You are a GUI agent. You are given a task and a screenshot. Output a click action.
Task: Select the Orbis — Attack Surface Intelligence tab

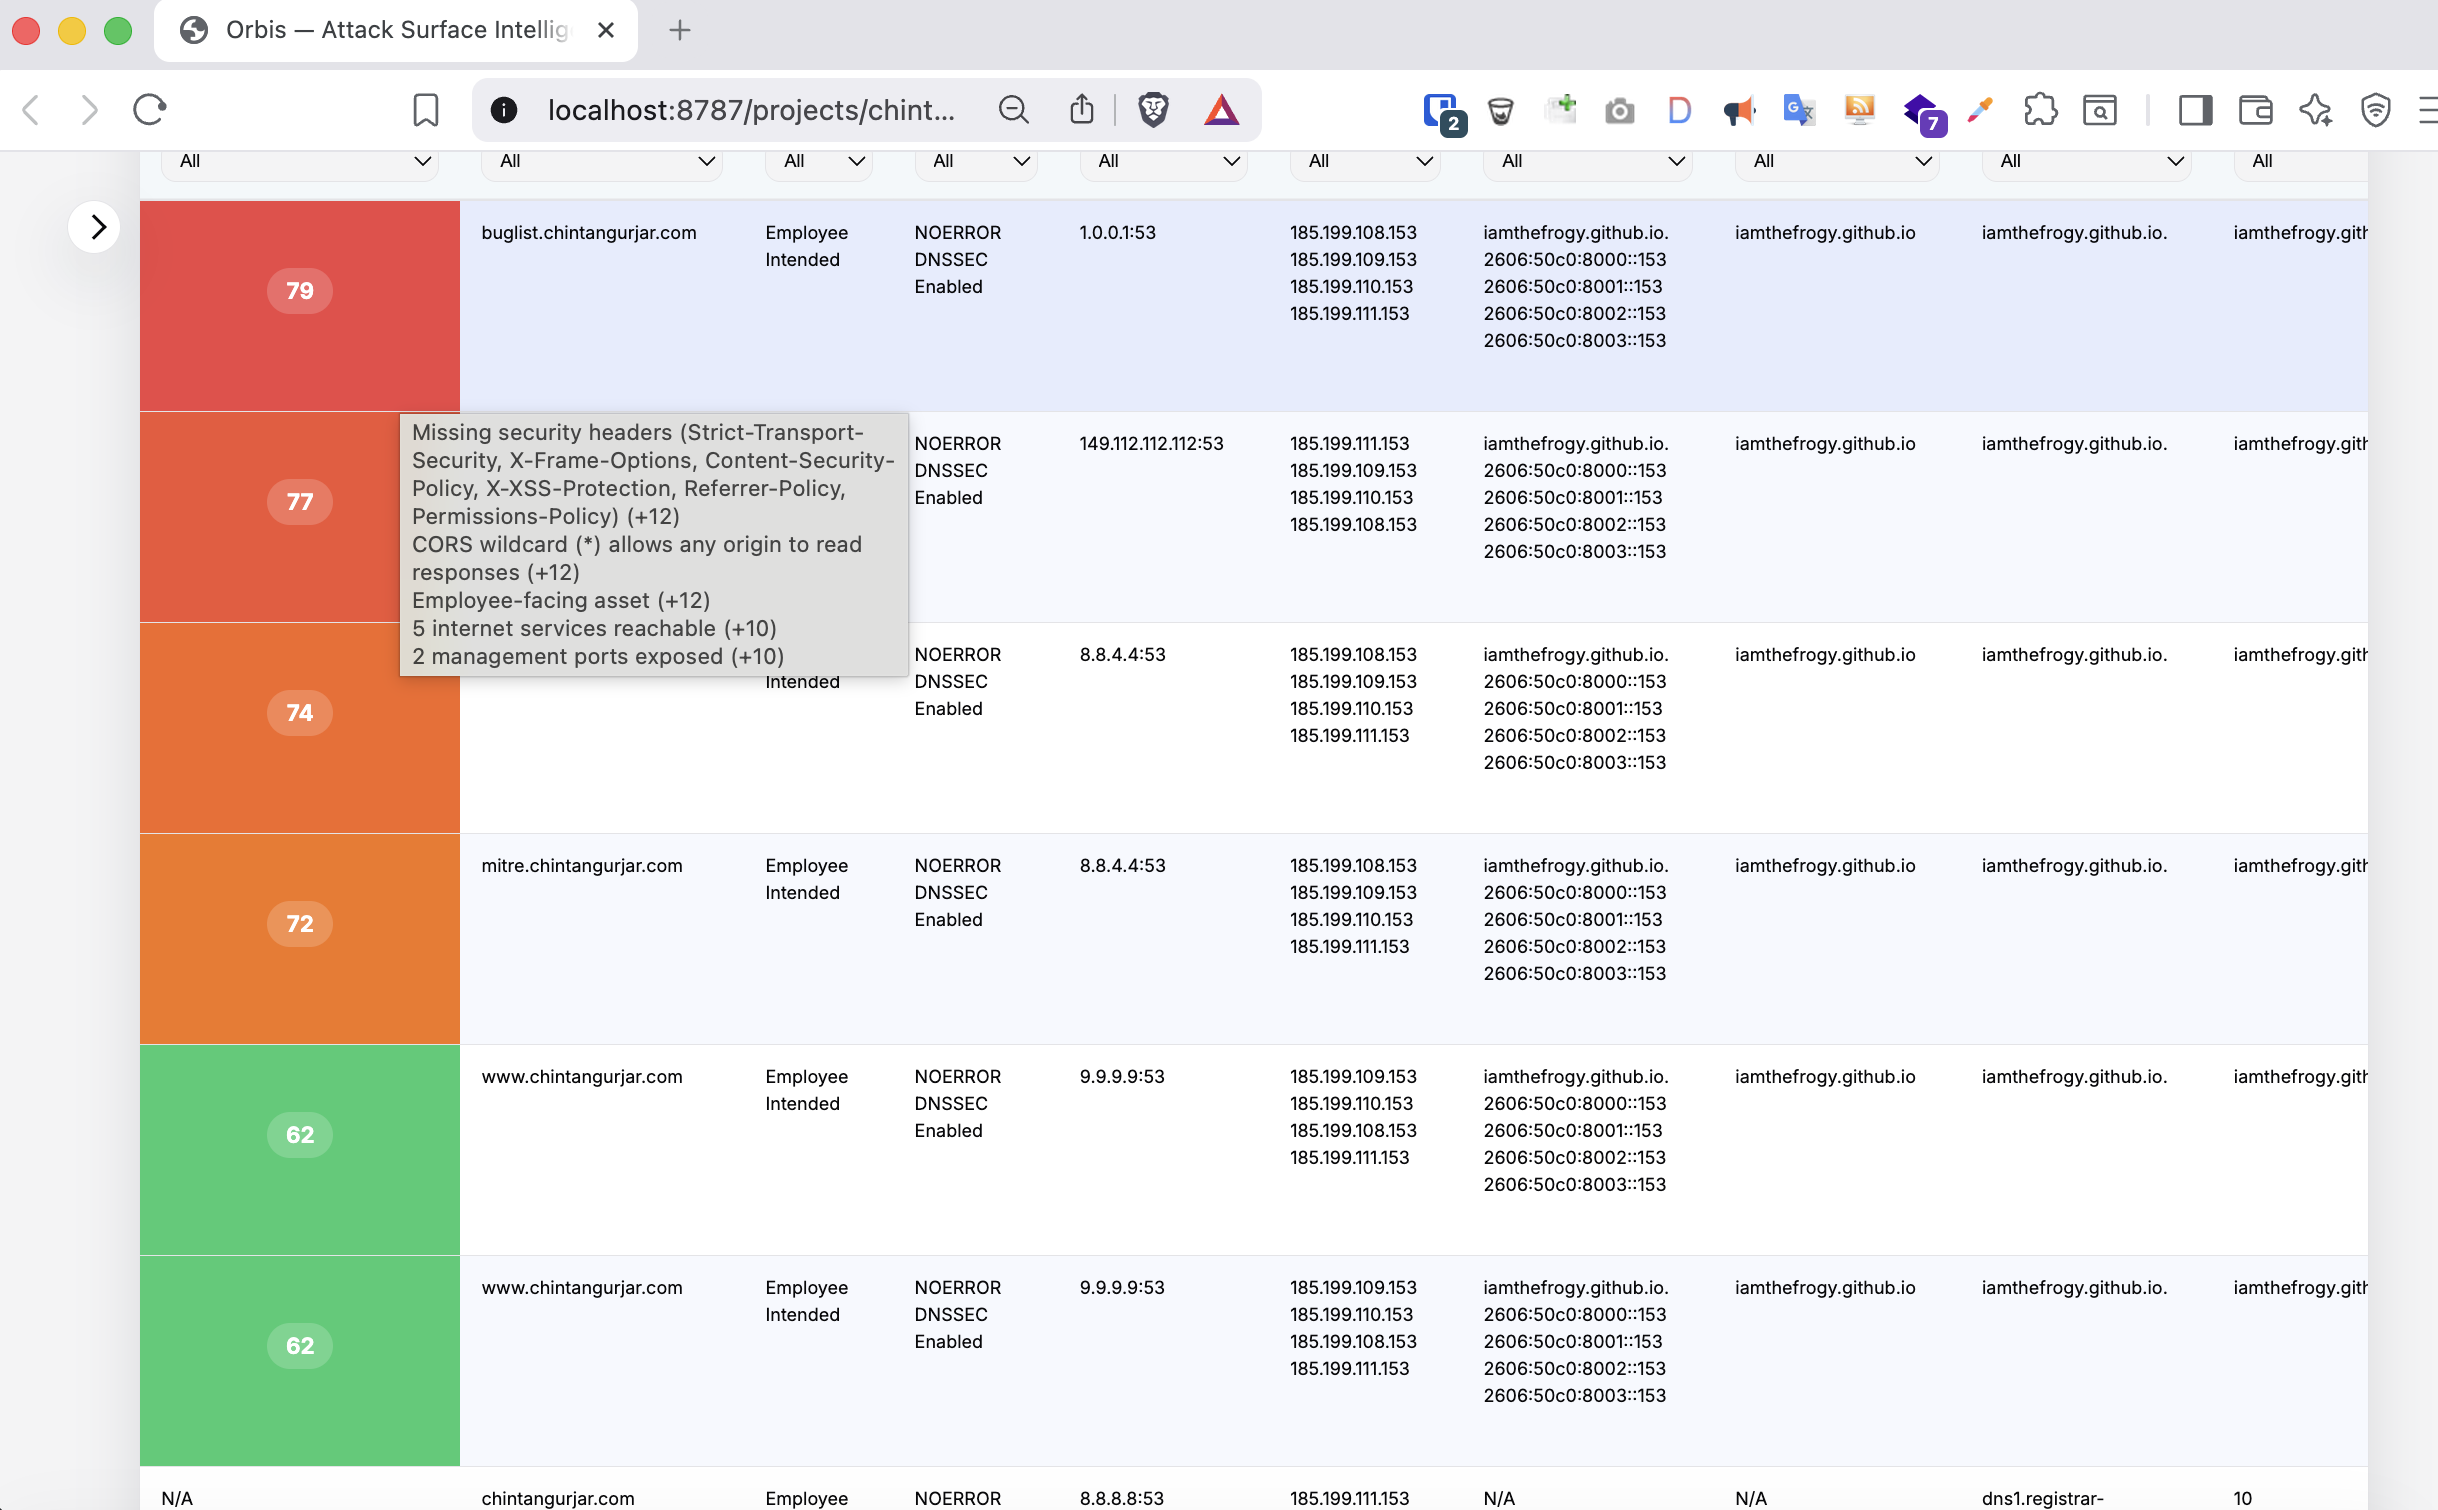396,31
